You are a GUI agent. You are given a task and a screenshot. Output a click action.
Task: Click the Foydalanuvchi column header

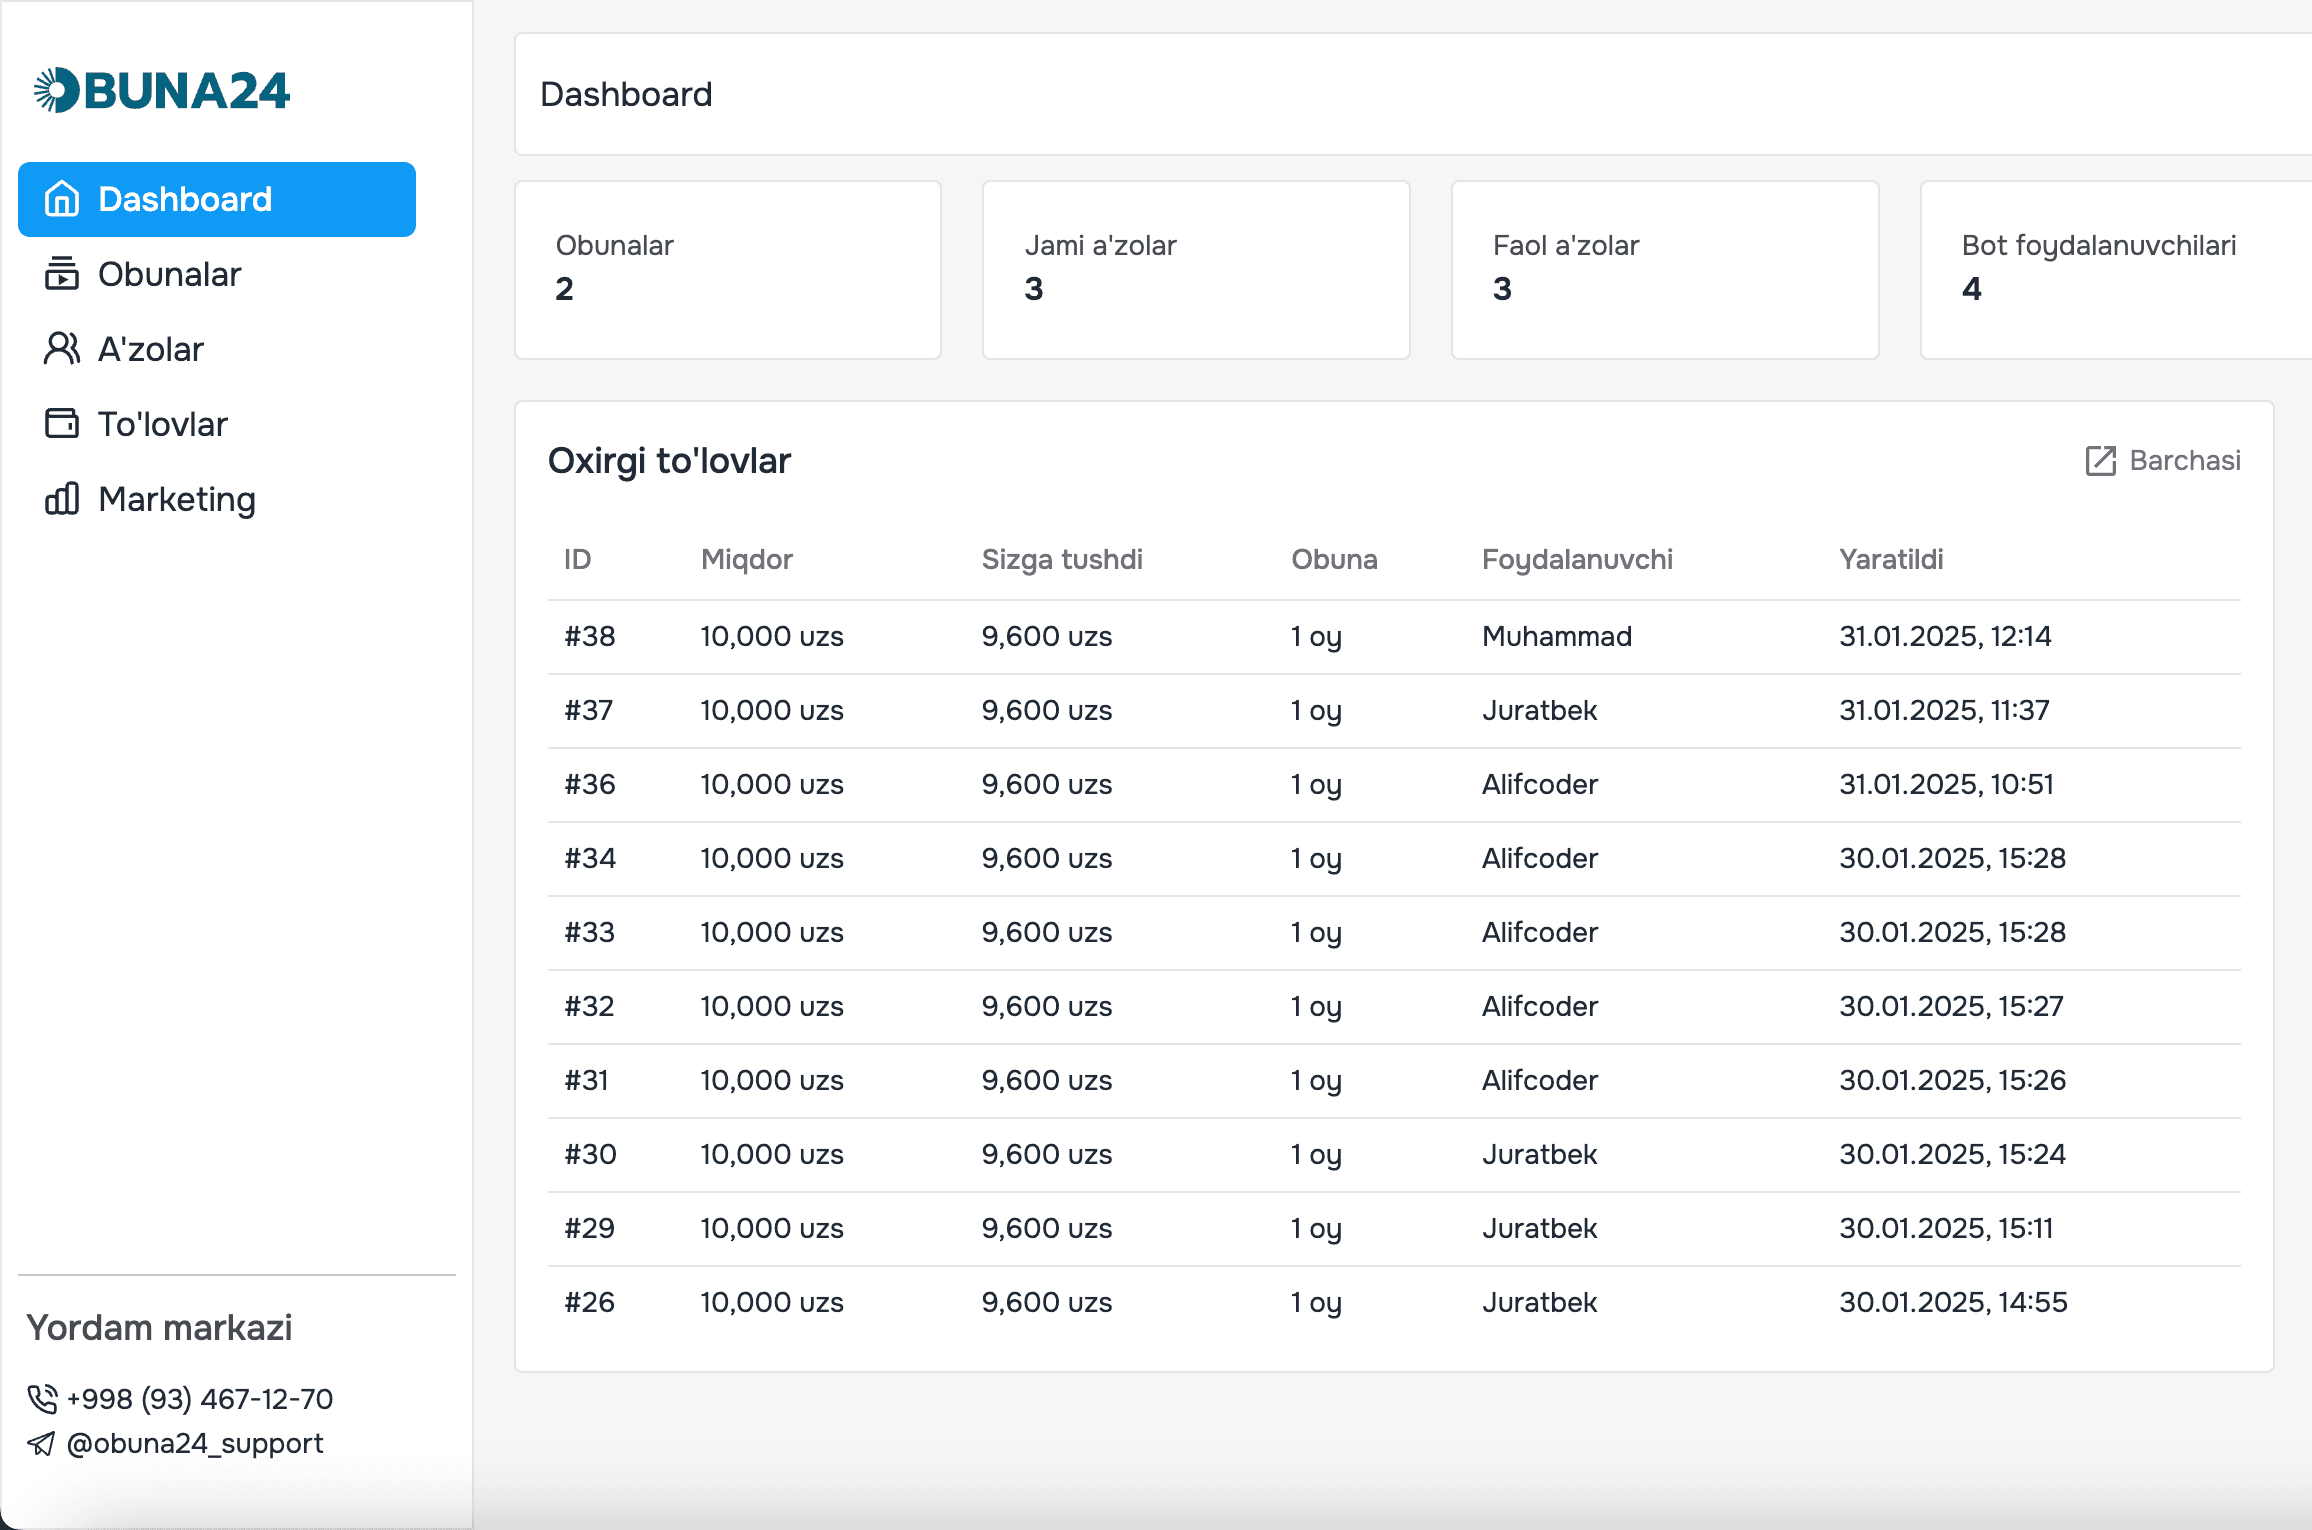pos(1577,559)
